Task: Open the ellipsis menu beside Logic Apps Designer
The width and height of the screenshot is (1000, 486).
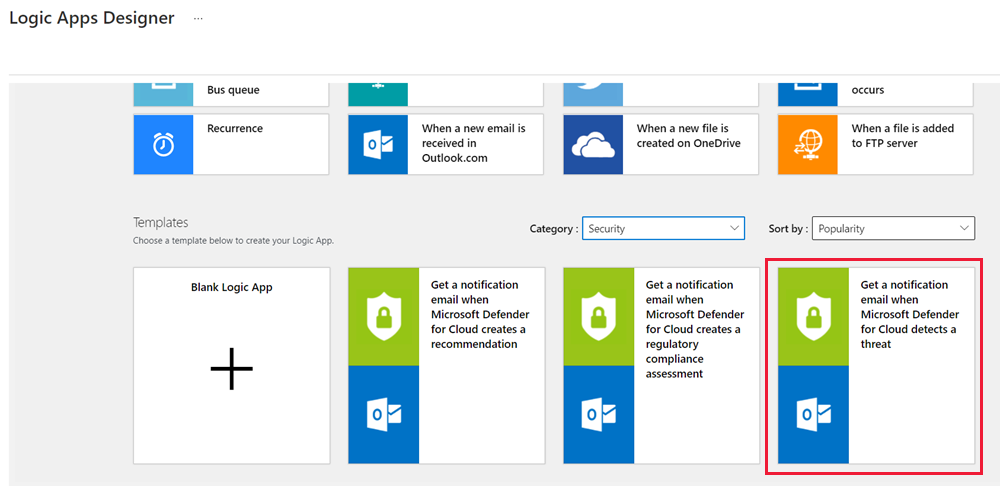Action: [198, 19]
